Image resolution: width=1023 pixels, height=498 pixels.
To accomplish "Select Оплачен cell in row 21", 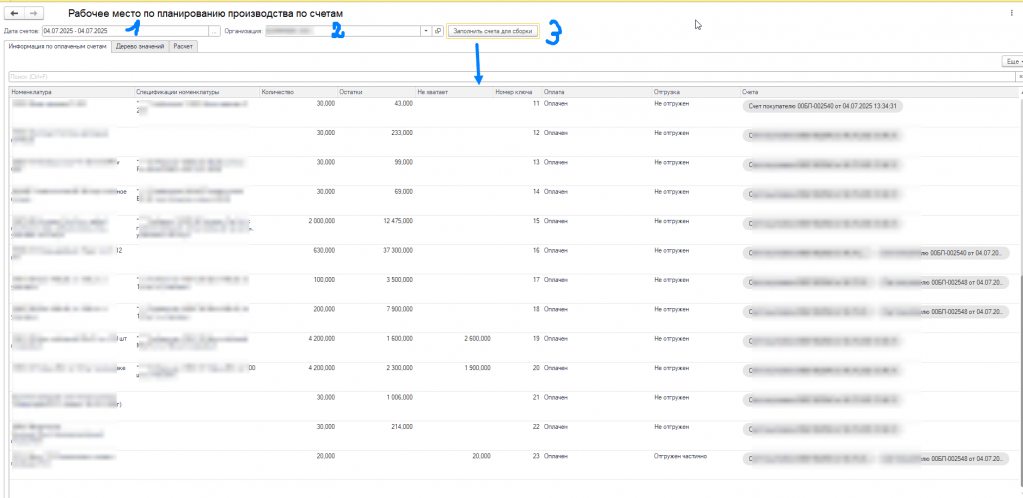I will pos(556,398).
